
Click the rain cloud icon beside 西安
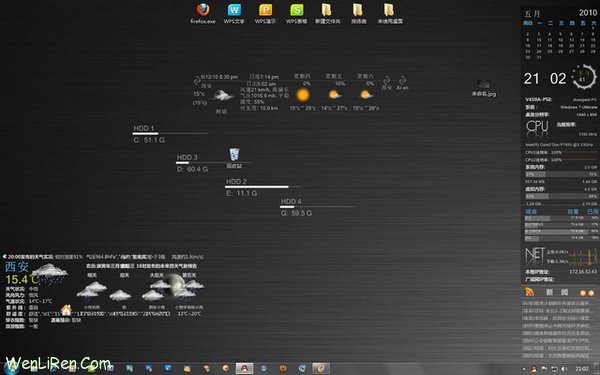50,274
